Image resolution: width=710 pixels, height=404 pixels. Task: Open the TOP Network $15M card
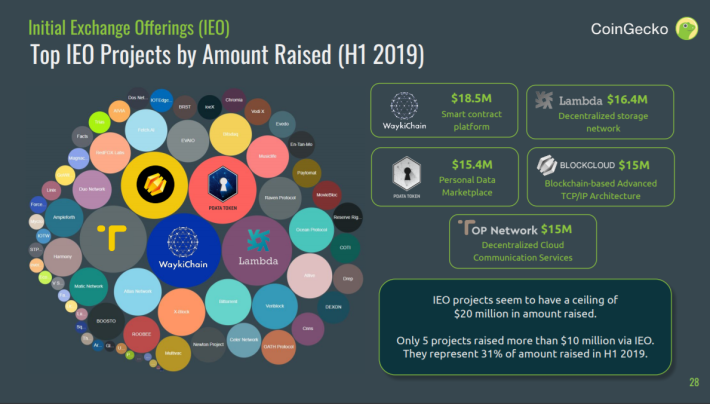pyautogui.click(x=523, y=241)
